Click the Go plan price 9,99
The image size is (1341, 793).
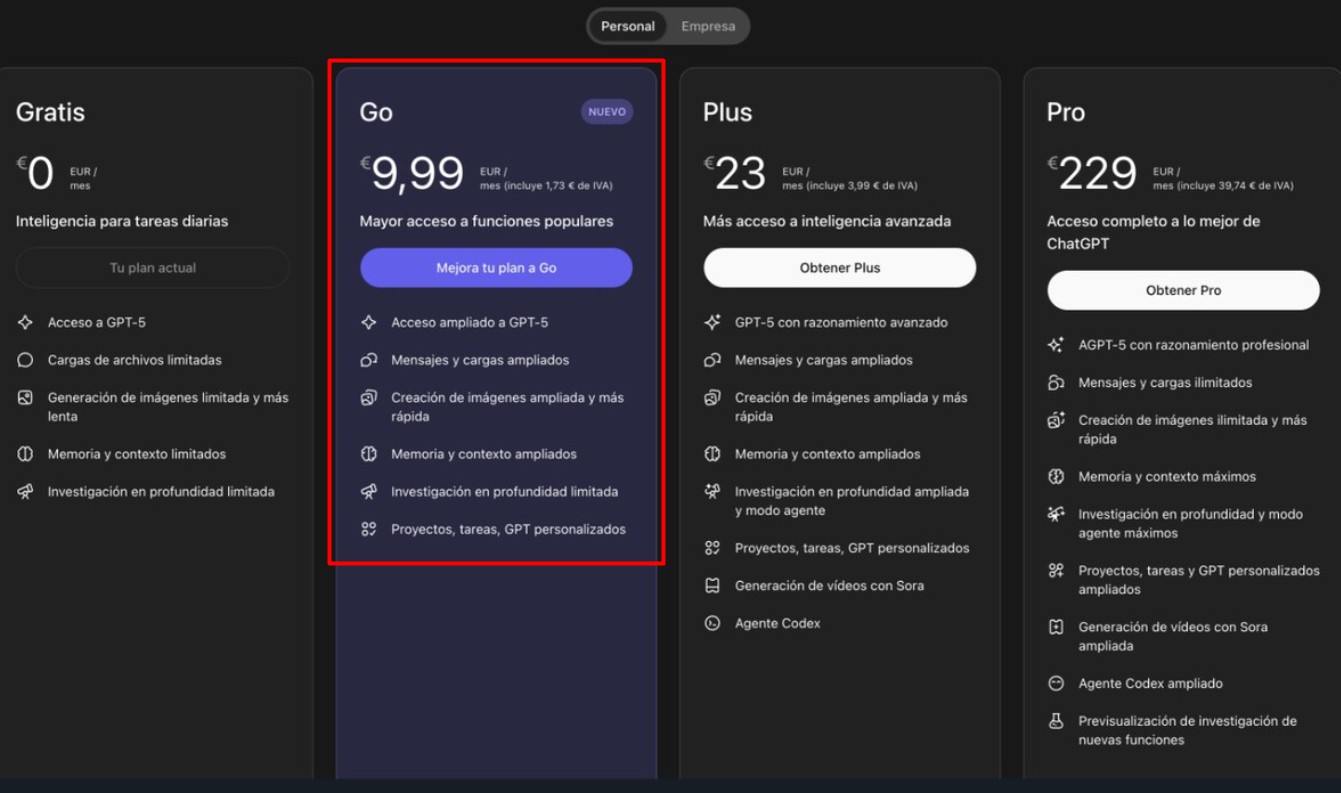[x=417, y=175]
